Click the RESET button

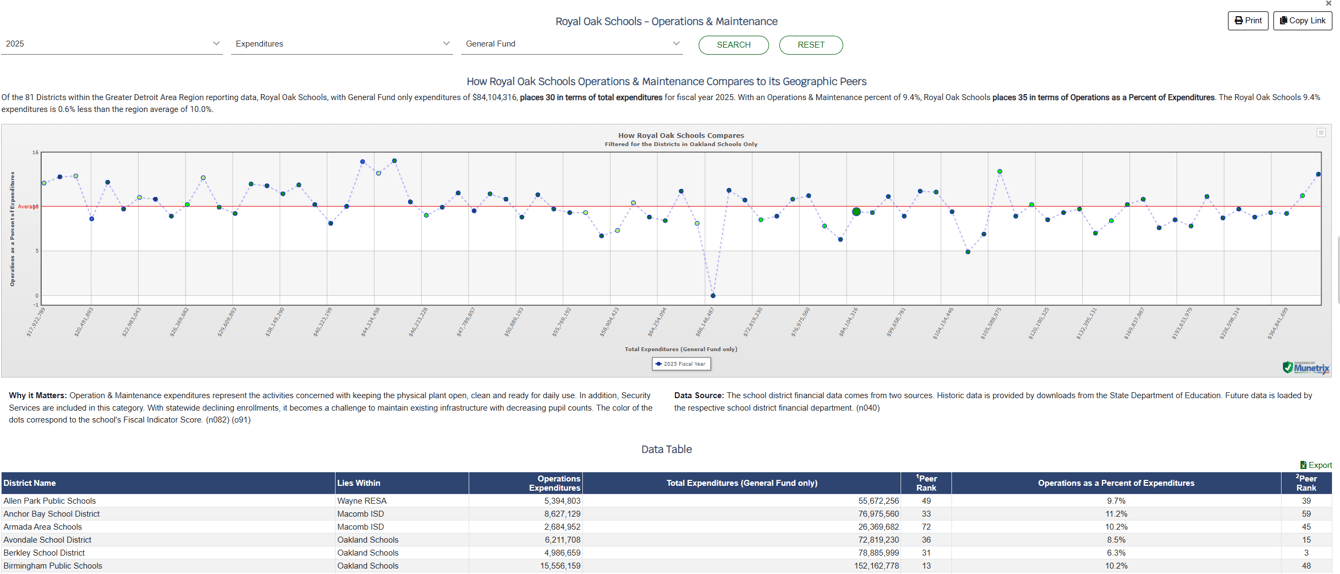[811, 45]
